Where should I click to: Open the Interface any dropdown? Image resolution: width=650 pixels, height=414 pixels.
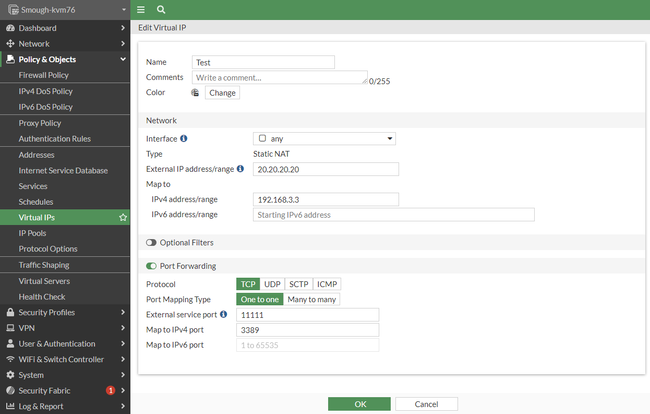[324, 138]
